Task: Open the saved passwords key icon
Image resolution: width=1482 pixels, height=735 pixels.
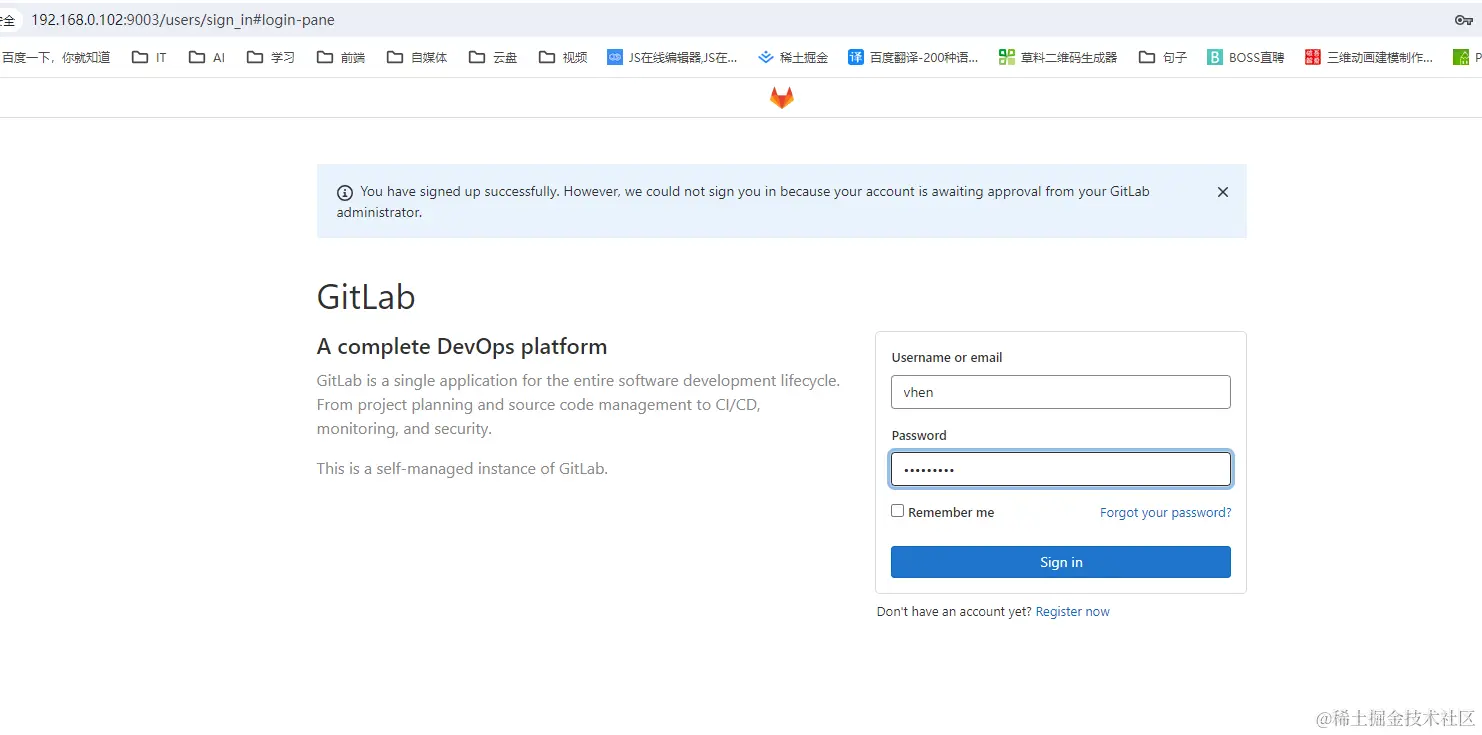Action: click(x=1463, y=20)
